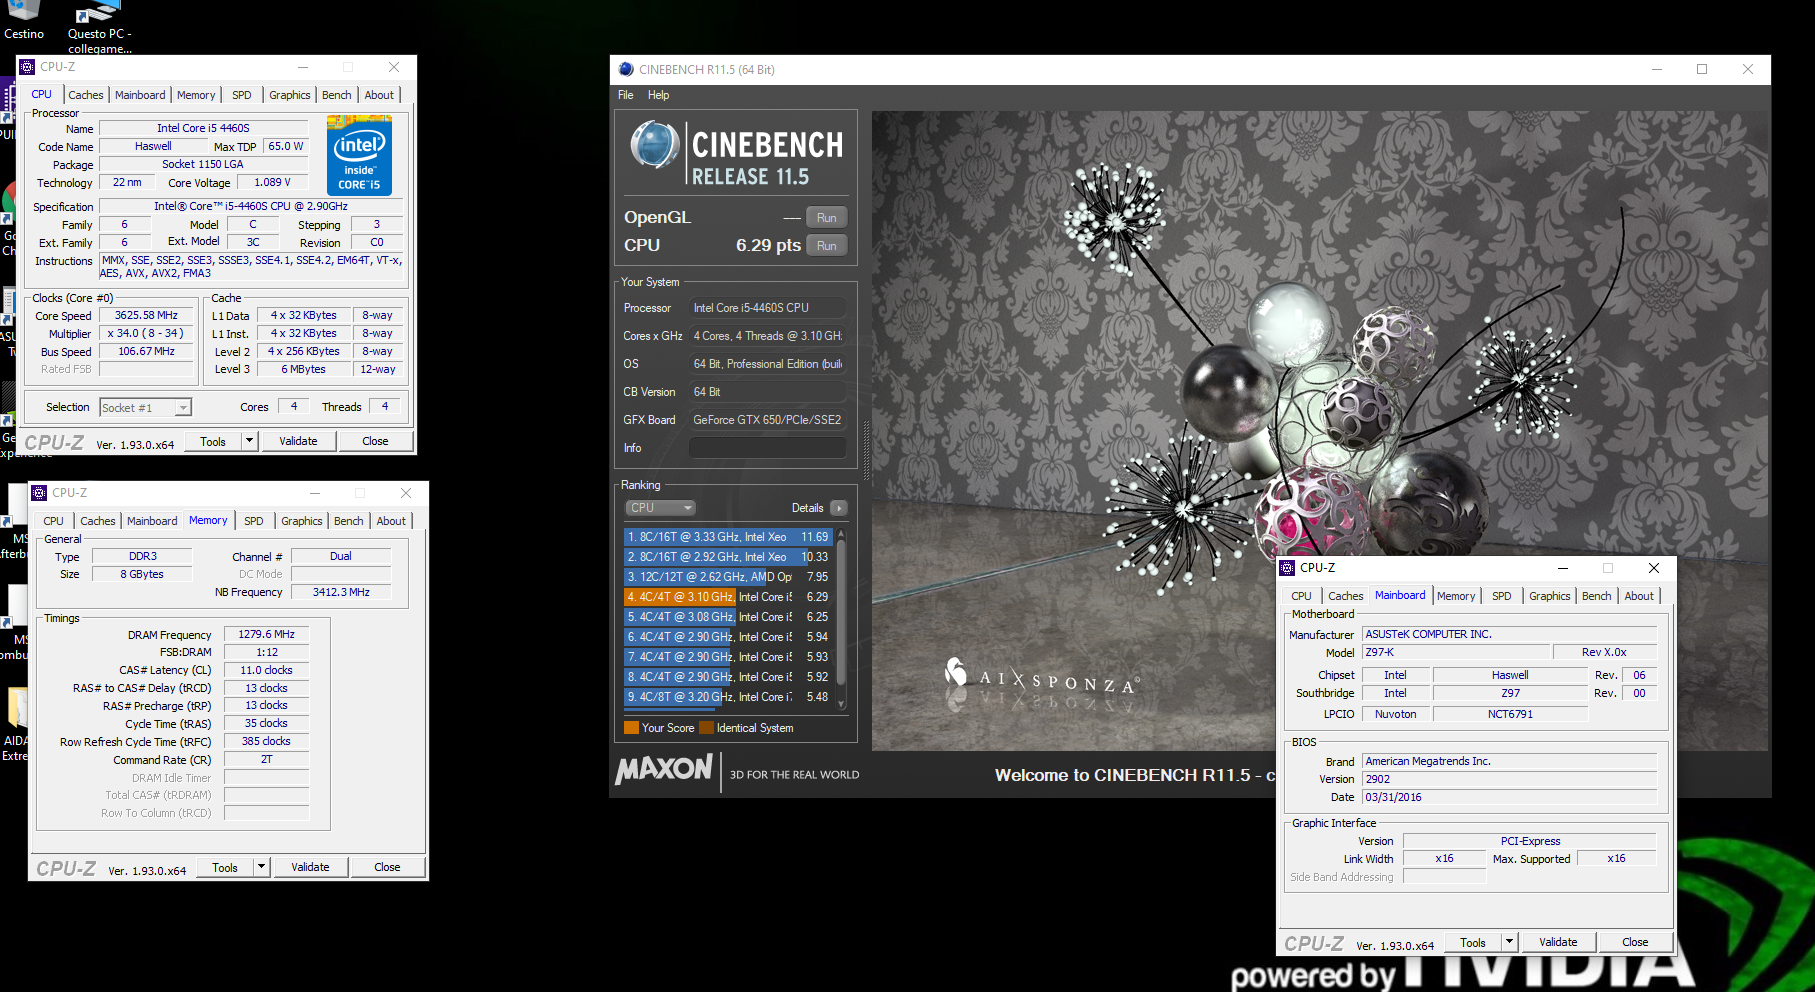Click the 6.29 pts CPU score
The height and width of the screenshot is (992, 1815).
(x=768, y=246)
